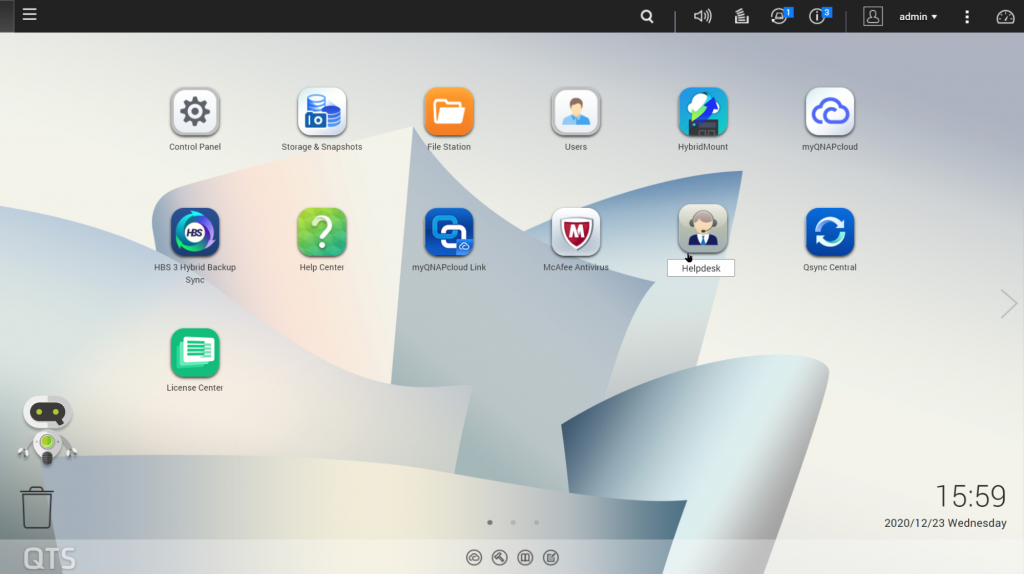Click the search magnifier icon
This screenshot has width=1024, height=574.
coord(647,16)
